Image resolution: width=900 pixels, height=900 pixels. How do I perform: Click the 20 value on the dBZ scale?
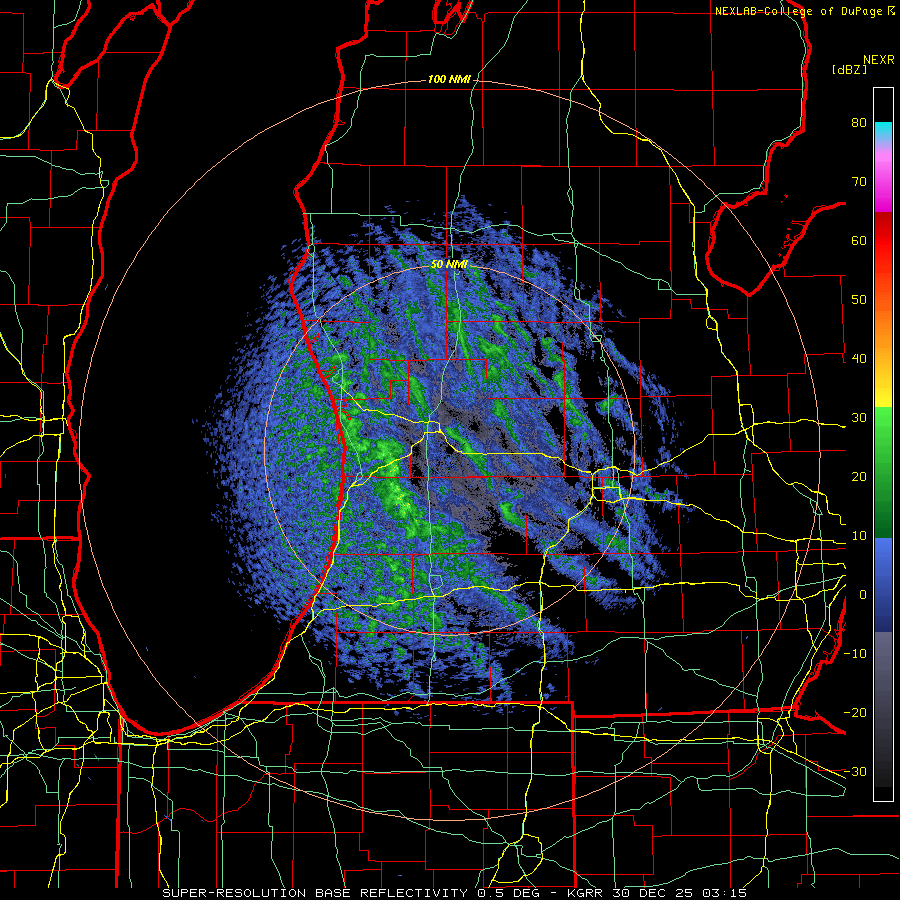(x=859, y=477)
